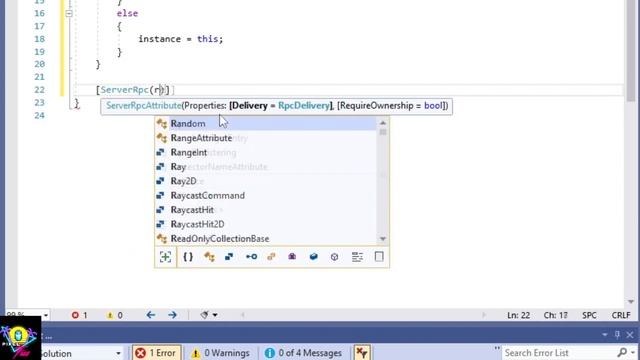Toggle the 0 Warnings filter button
Screen dimensions: 640x360
pos(221,353)
